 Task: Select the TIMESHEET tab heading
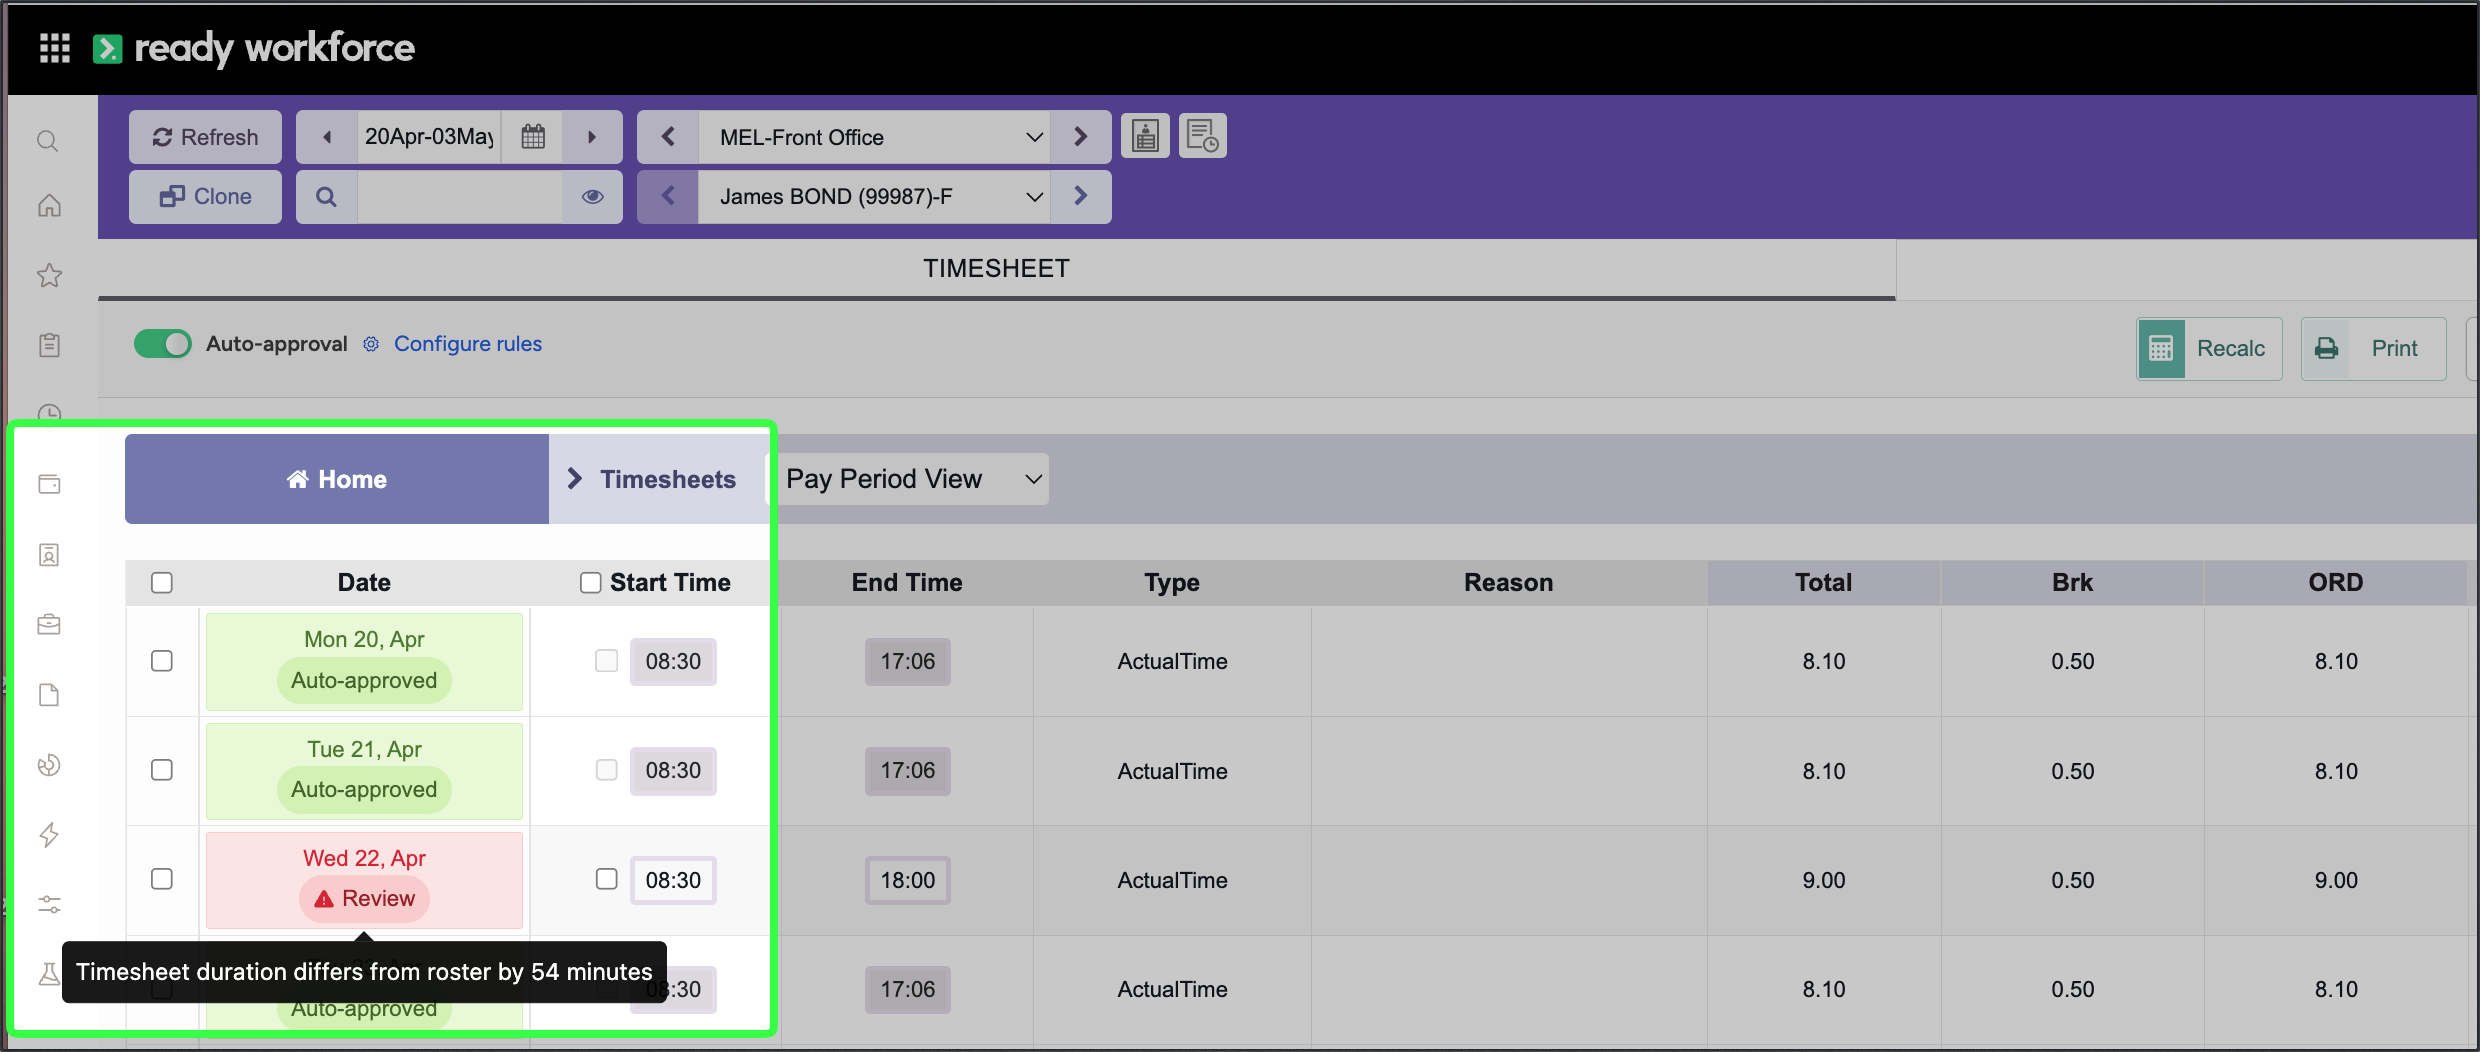[x=996, y=268]
